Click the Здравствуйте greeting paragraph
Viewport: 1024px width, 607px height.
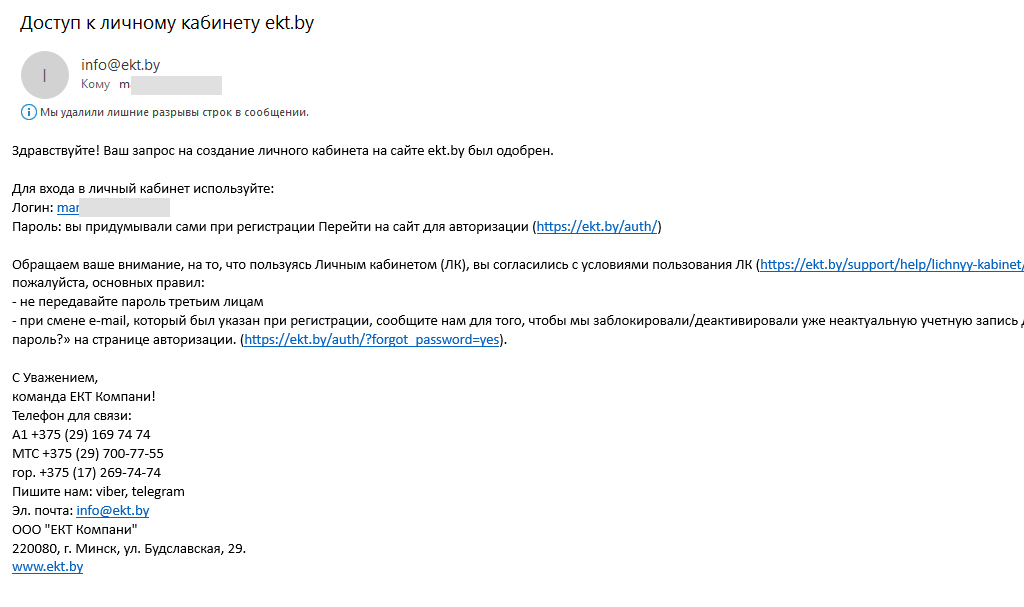pos(282,151)
